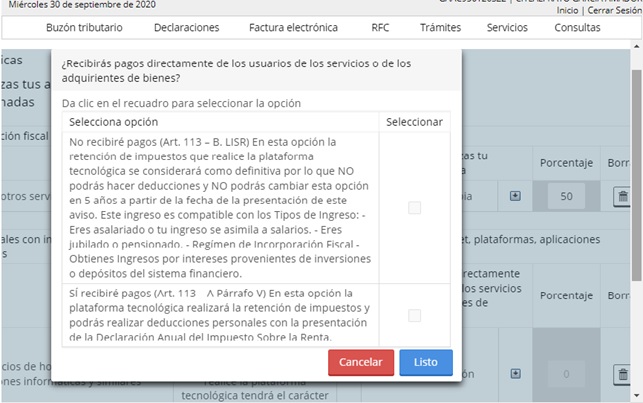Image resolution: width=643 pixels, height=403 pixels.
Task: Click the percentage field showing 0
Action: (566, 374)
